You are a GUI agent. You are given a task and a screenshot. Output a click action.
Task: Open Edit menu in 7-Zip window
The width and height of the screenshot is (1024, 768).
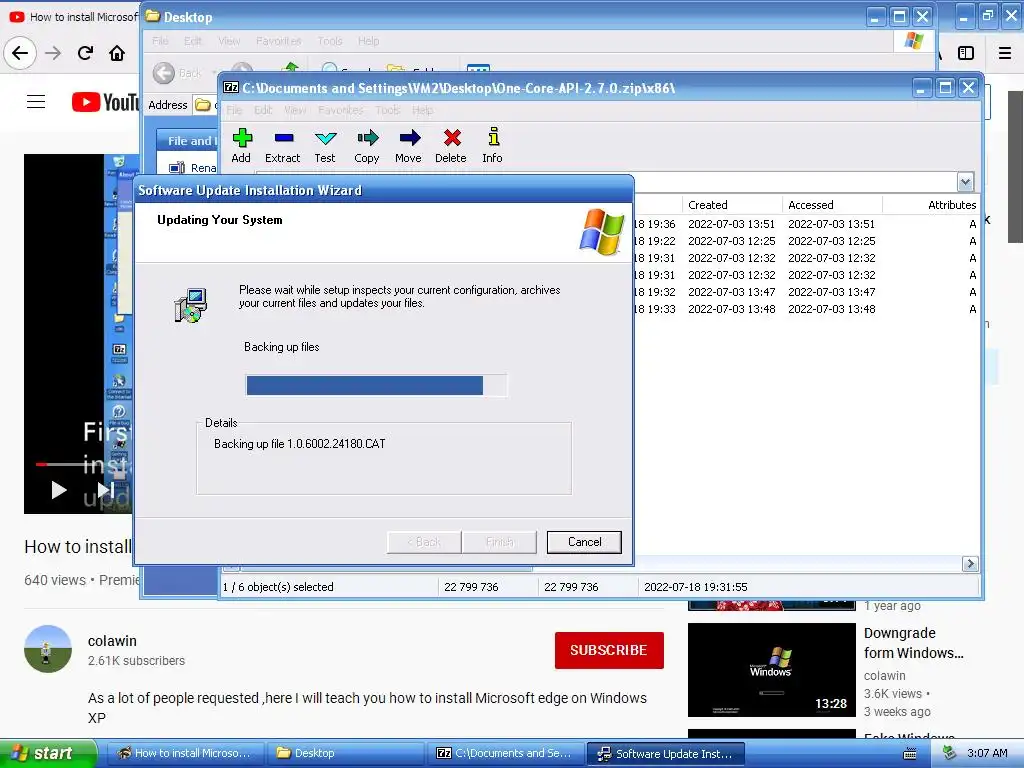click(x=263, y=110)
